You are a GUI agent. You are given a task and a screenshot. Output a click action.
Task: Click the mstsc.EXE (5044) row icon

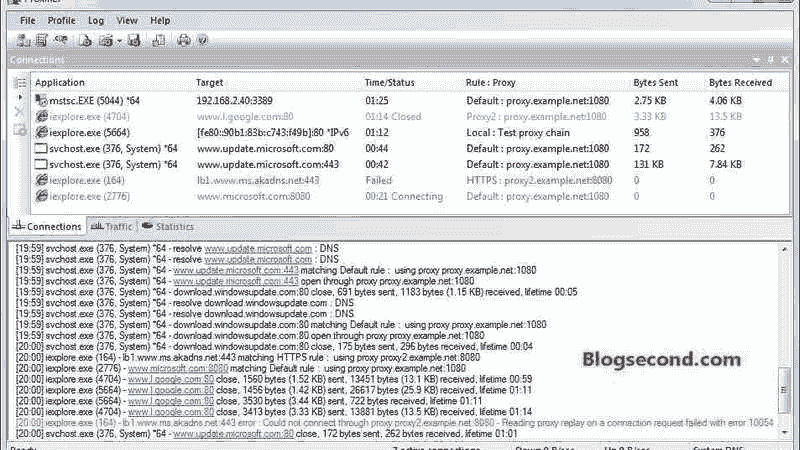41,101
